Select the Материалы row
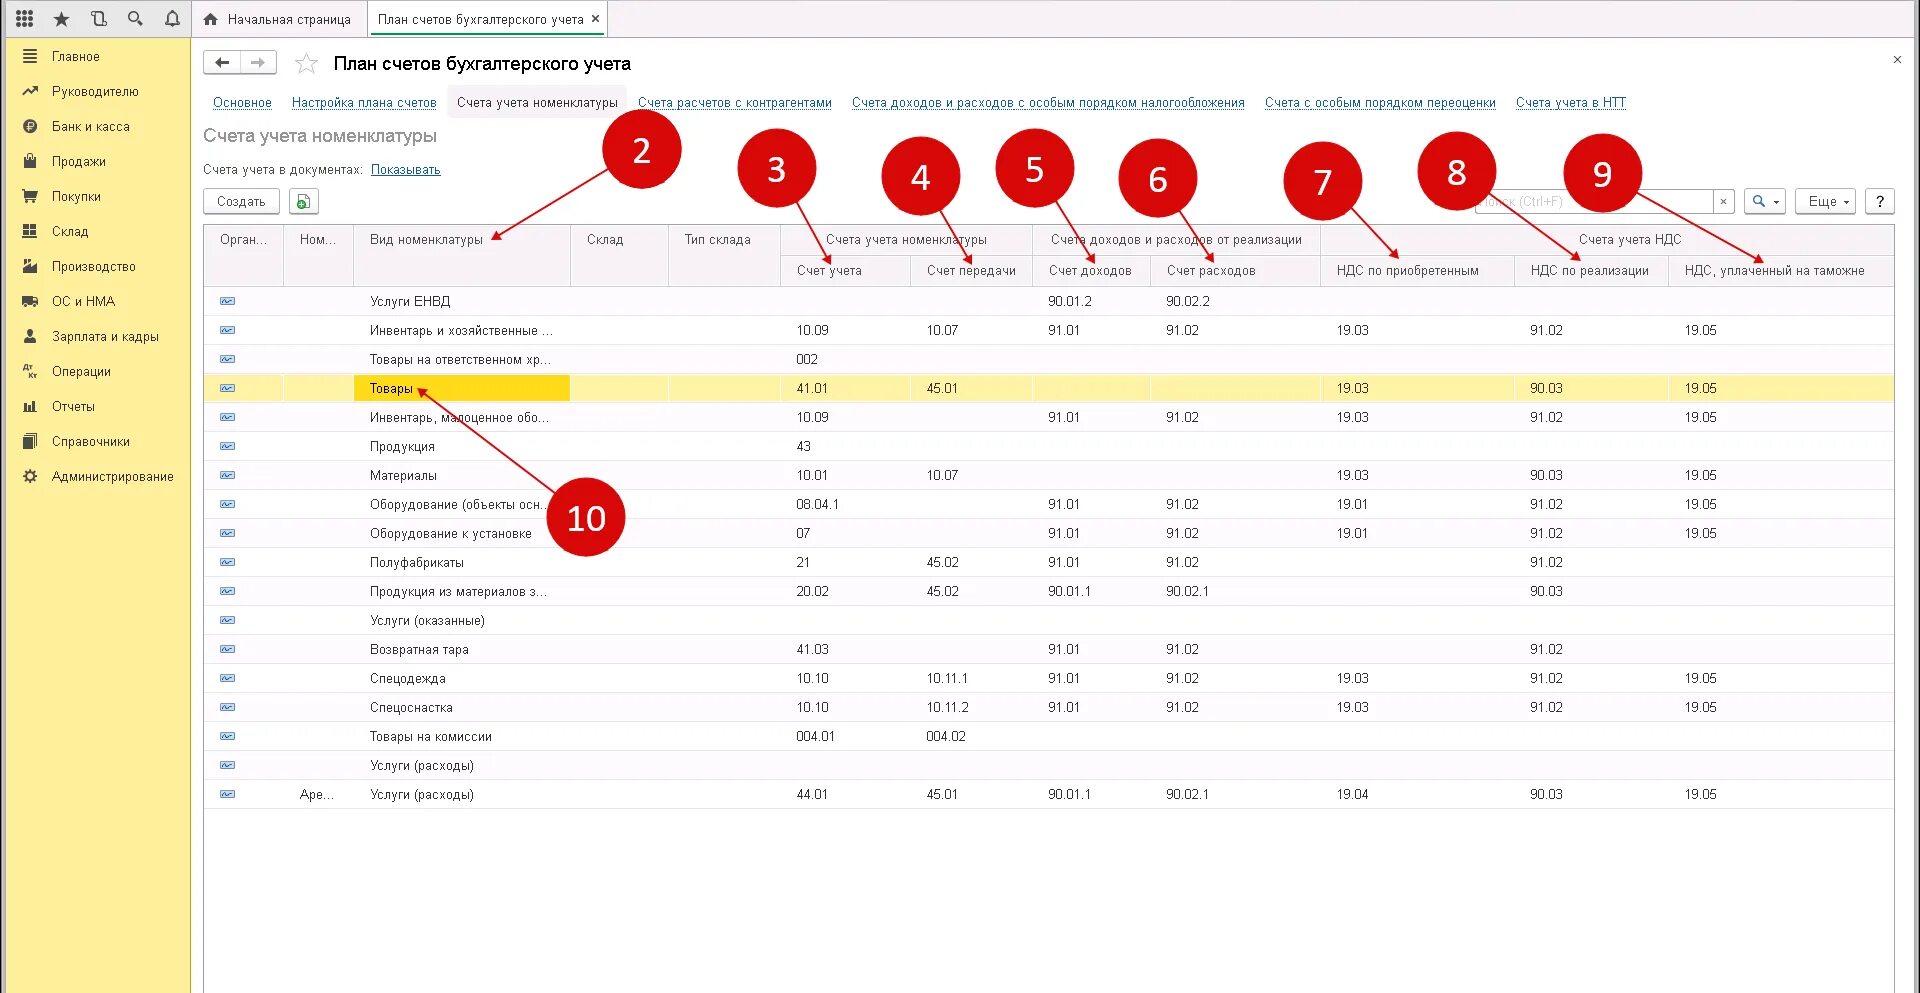 point(1048,475)
